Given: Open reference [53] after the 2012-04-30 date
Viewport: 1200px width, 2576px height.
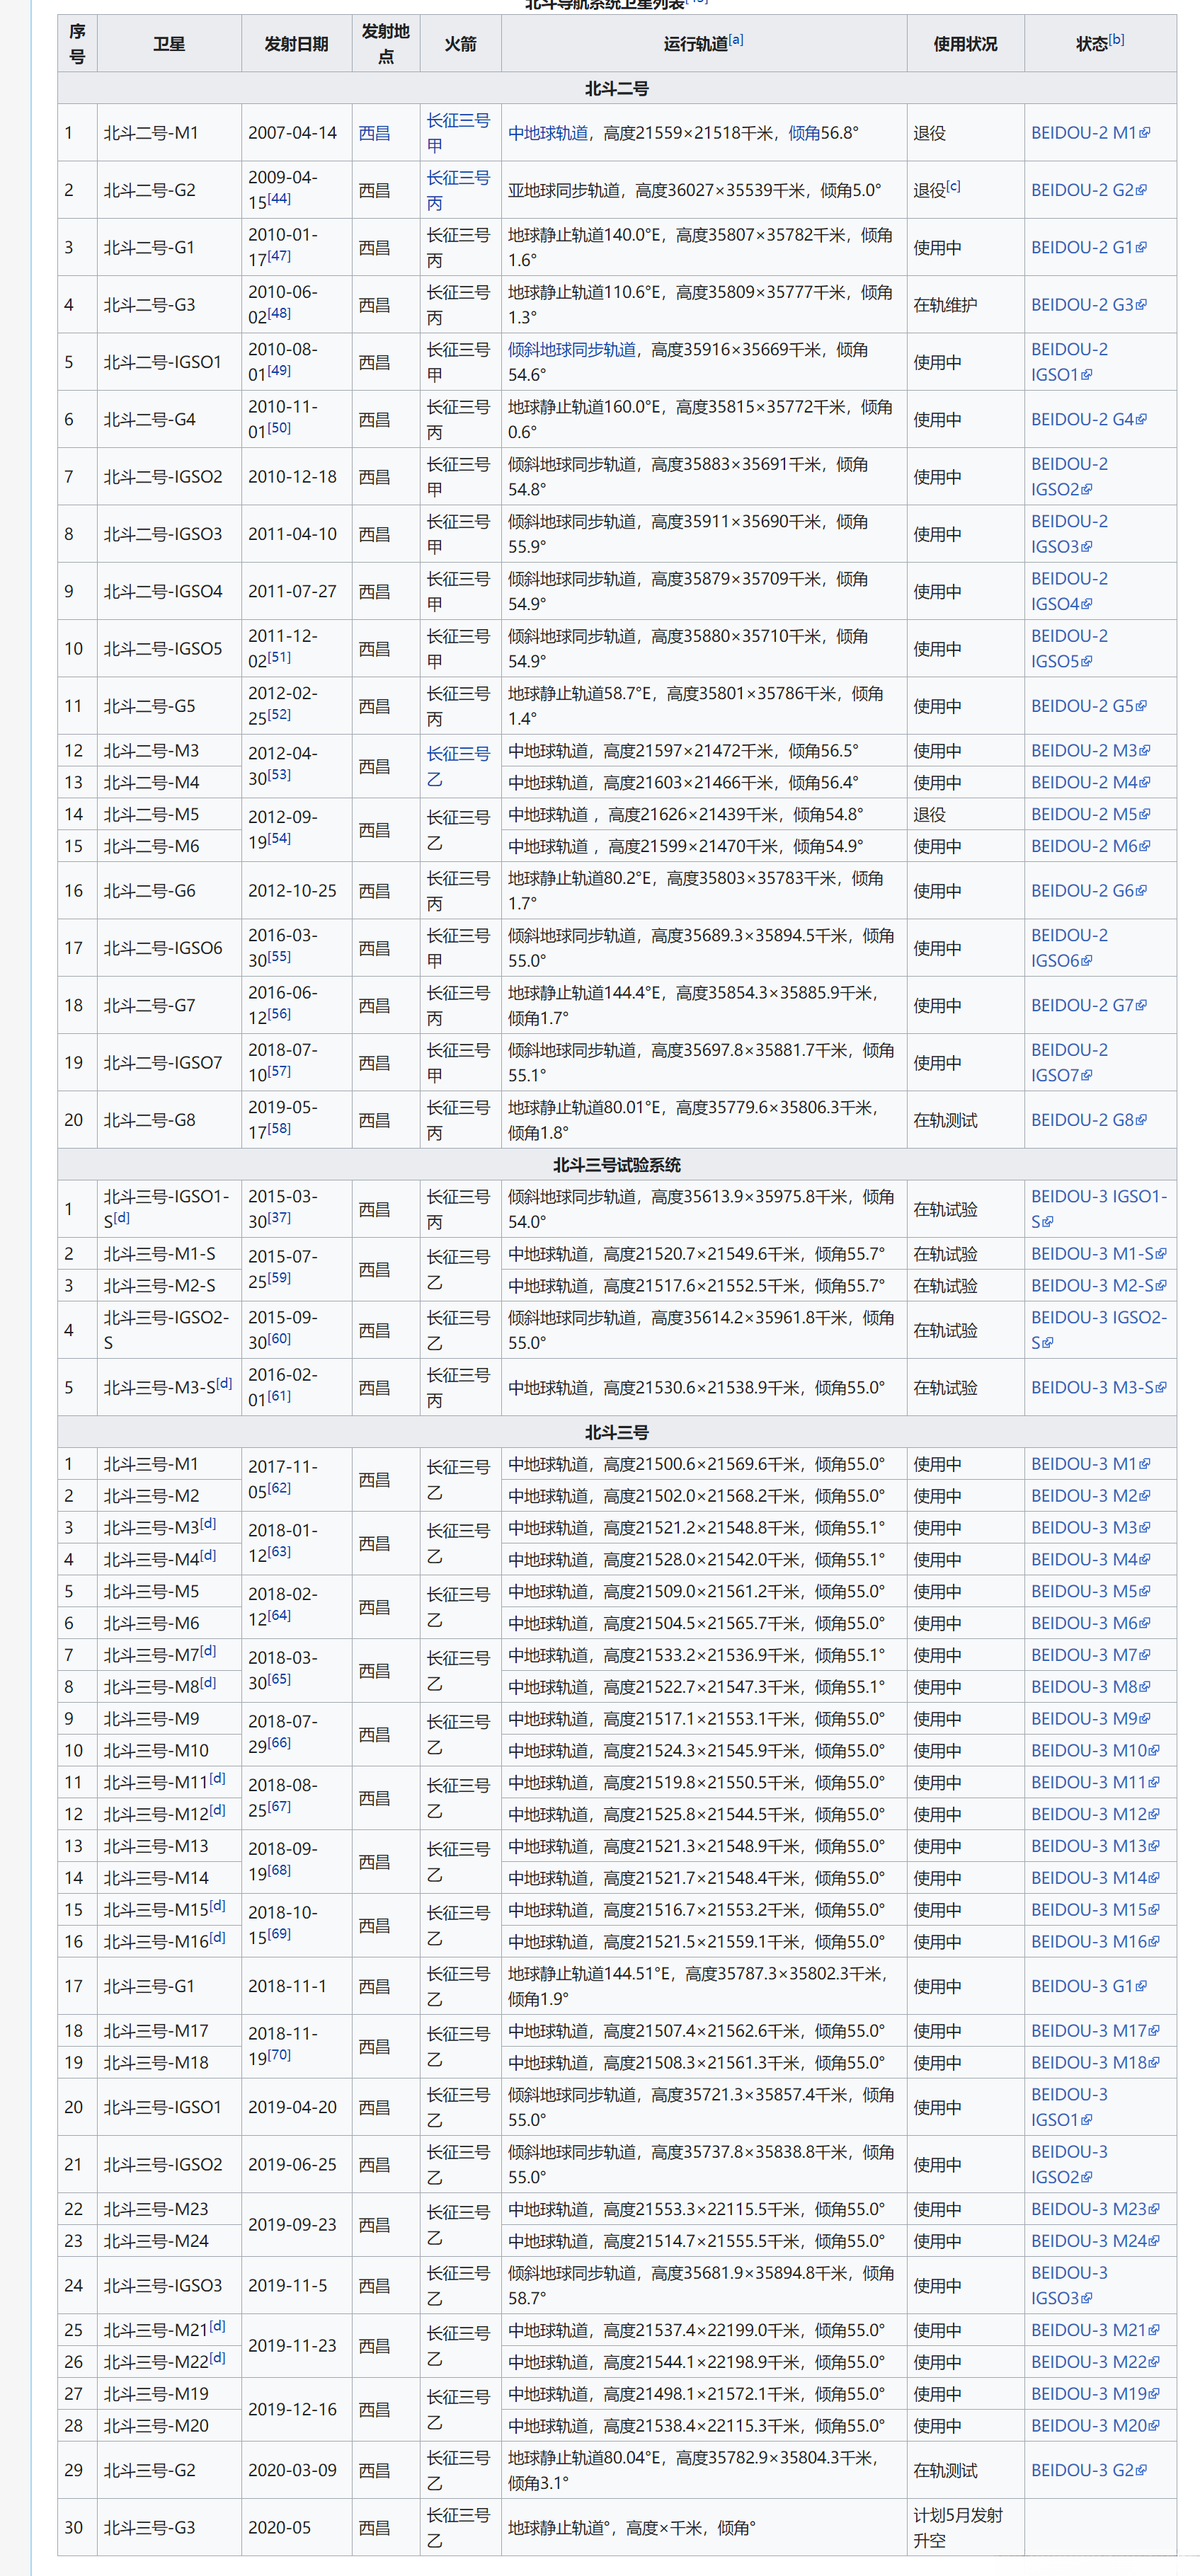Looking at the screenshot, I should (x=279, y=775).
